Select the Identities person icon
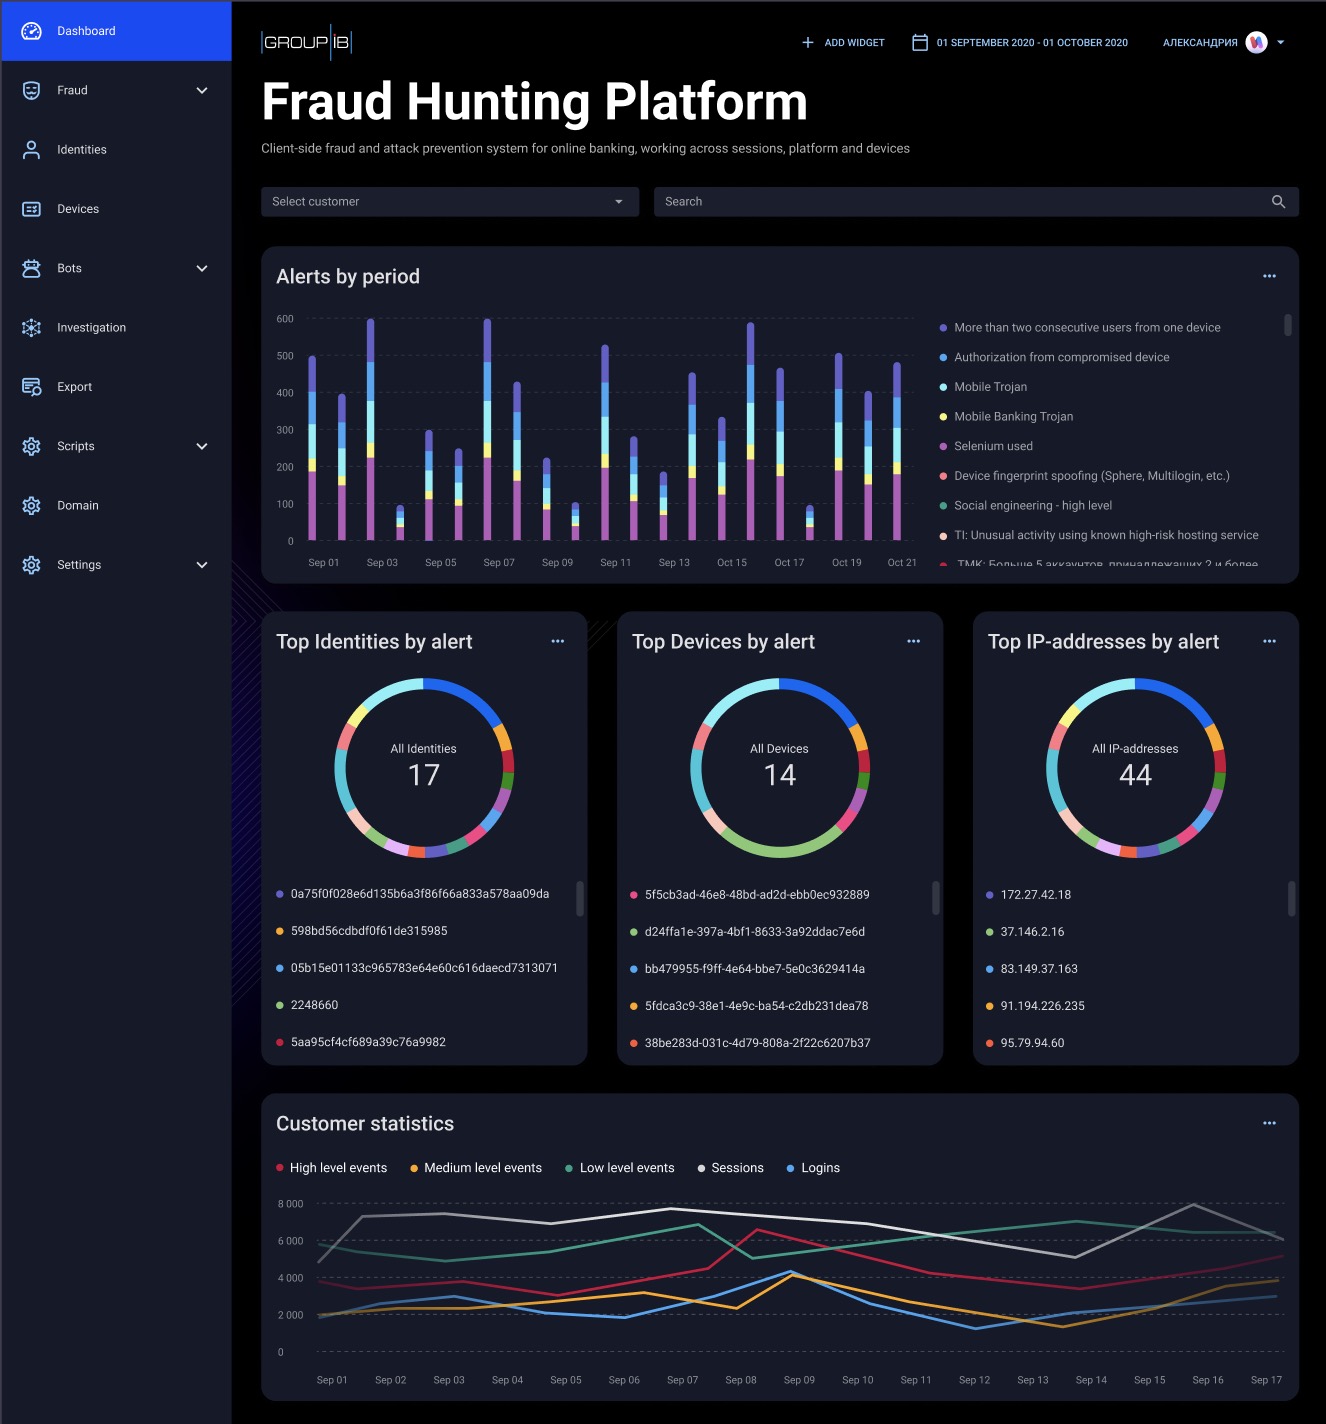This screenshot has height=1424, width=1326. [x=32, y=150]
